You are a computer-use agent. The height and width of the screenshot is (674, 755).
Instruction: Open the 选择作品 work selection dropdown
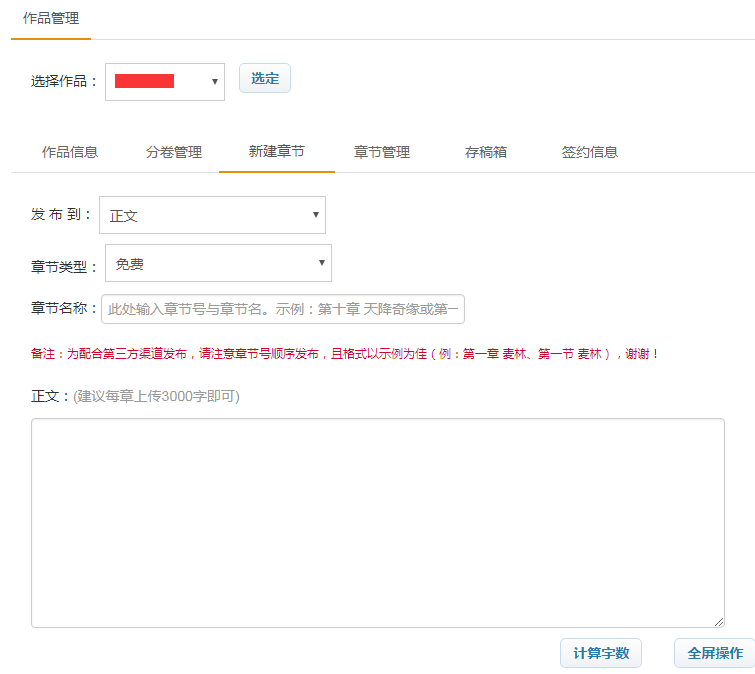click(x=165, y=82)
